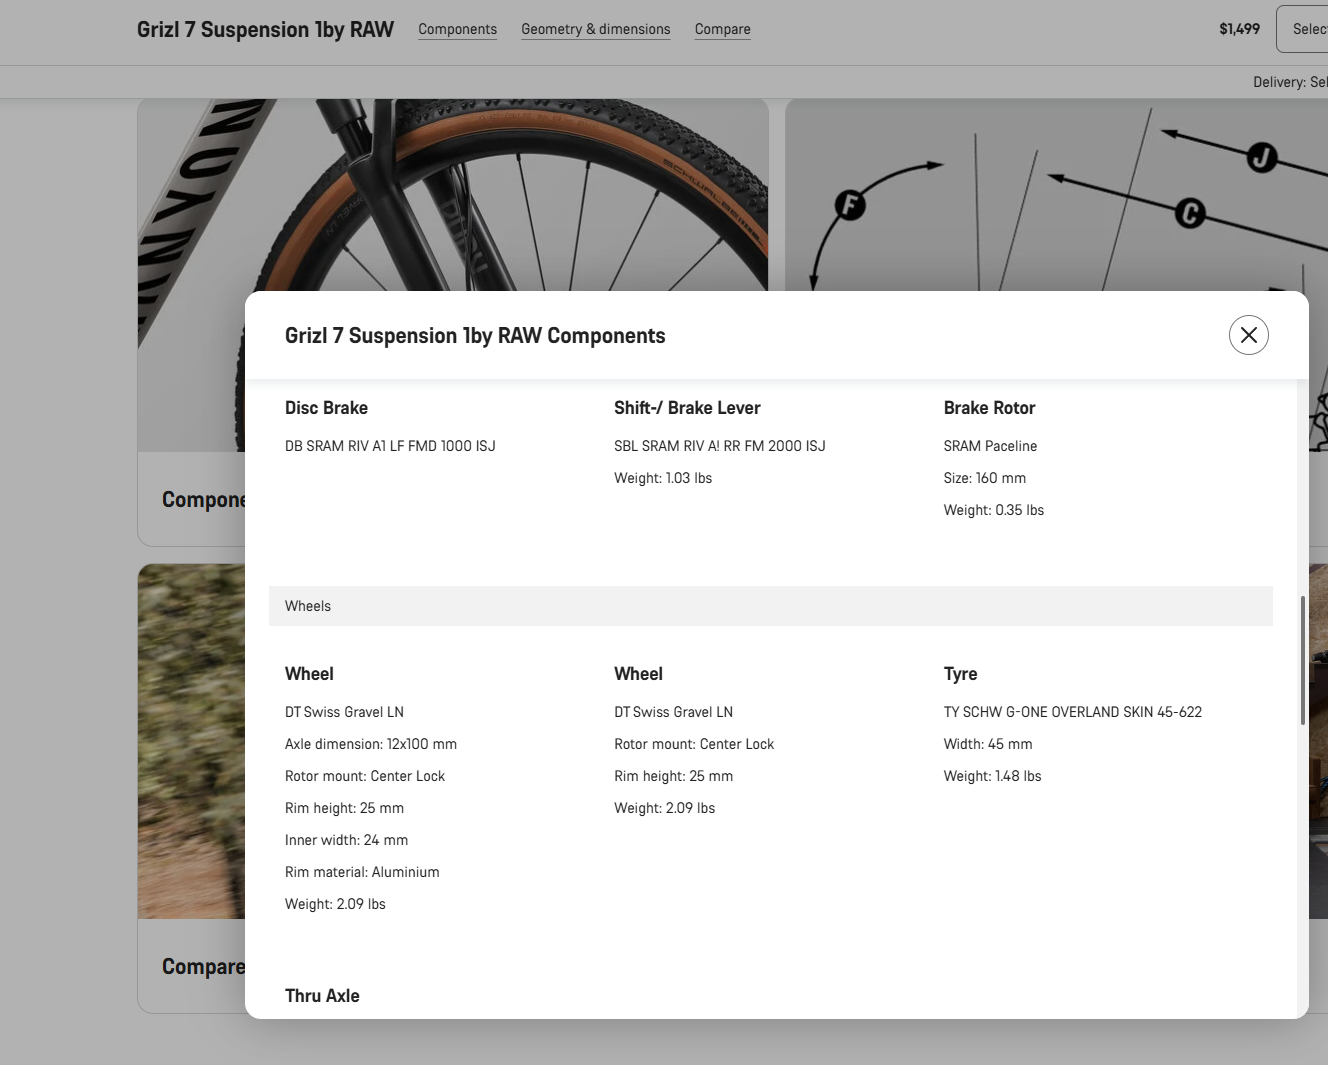This screenshot has height=1065, width=1328.
Task: Click the blurred rider photo thumbnail
Action: point(191,740)
